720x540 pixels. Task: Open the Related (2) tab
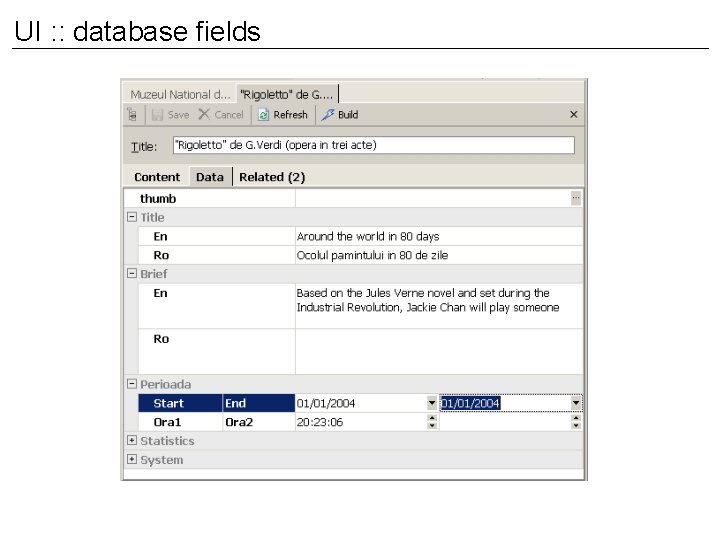pyautogui.click(x=272, y=177)
